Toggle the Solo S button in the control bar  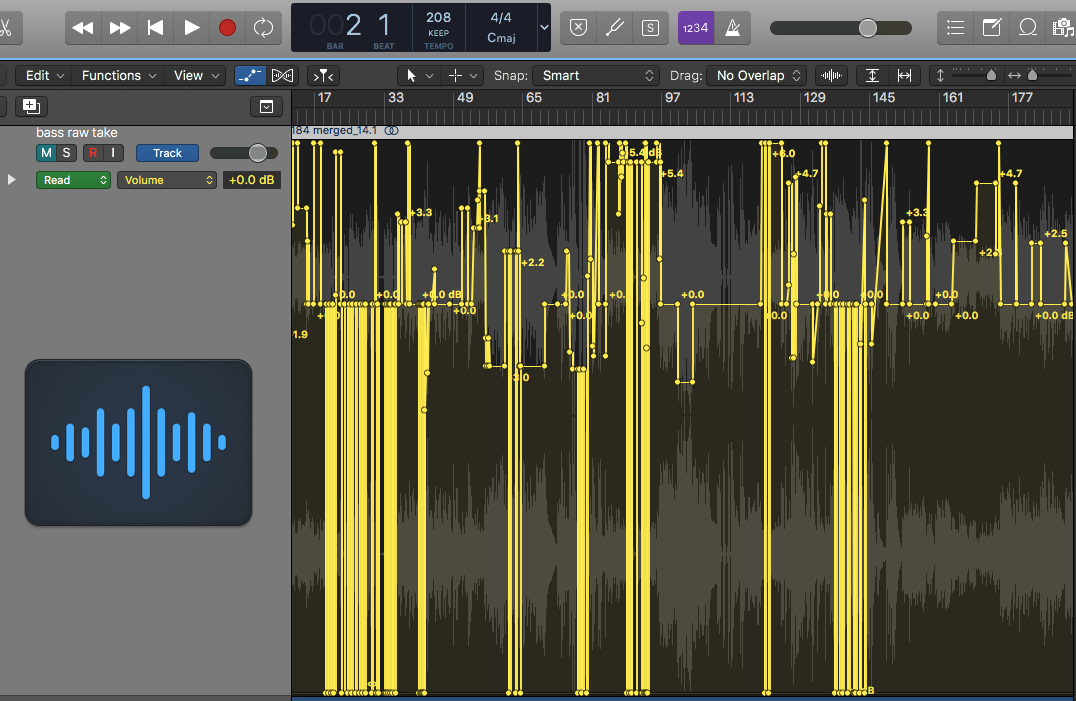click(650, 28)
